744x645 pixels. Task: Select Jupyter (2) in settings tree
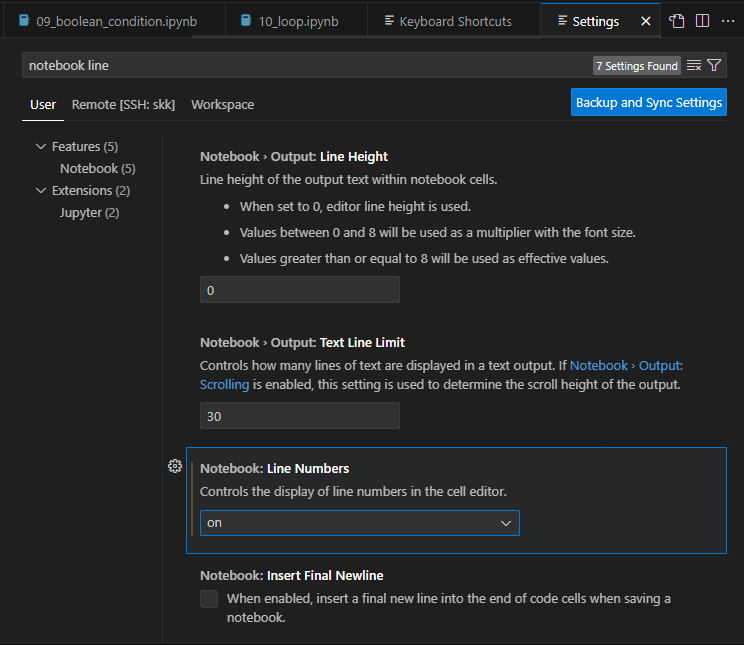click(89, 213)
